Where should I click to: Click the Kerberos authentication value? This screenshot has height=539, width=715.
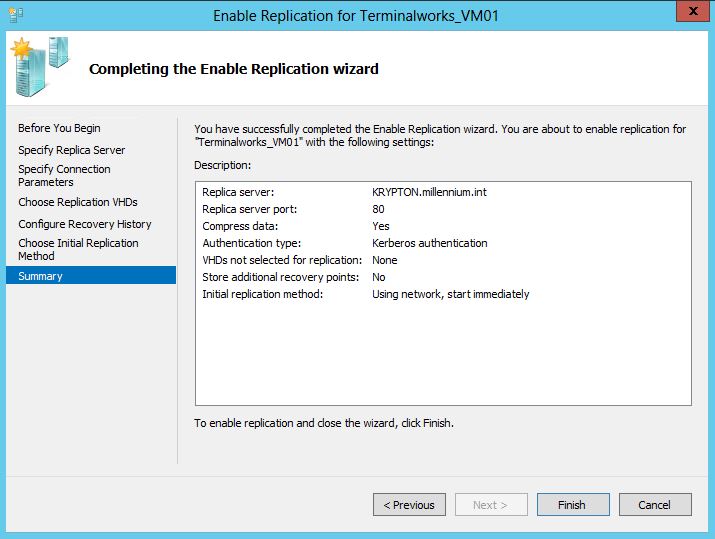430,243
